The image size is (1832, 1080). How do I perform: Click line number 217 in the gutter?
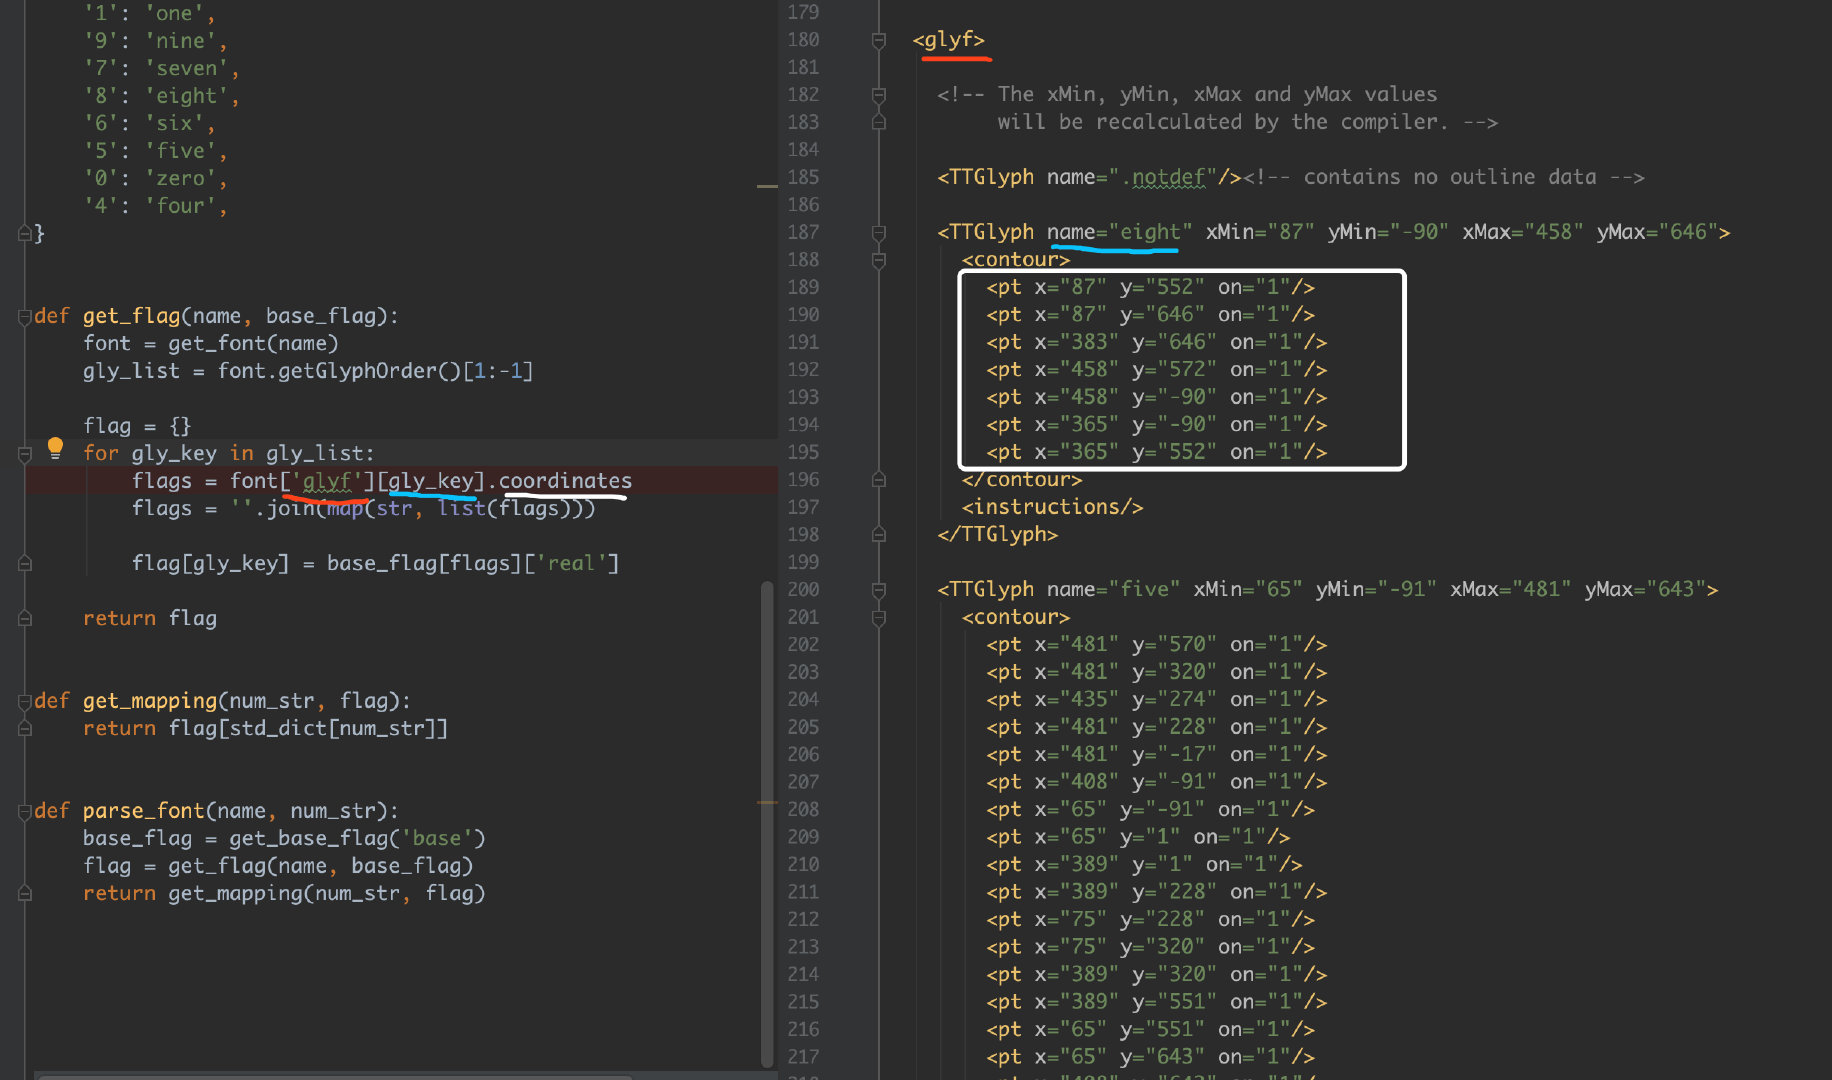[803, 1058]
